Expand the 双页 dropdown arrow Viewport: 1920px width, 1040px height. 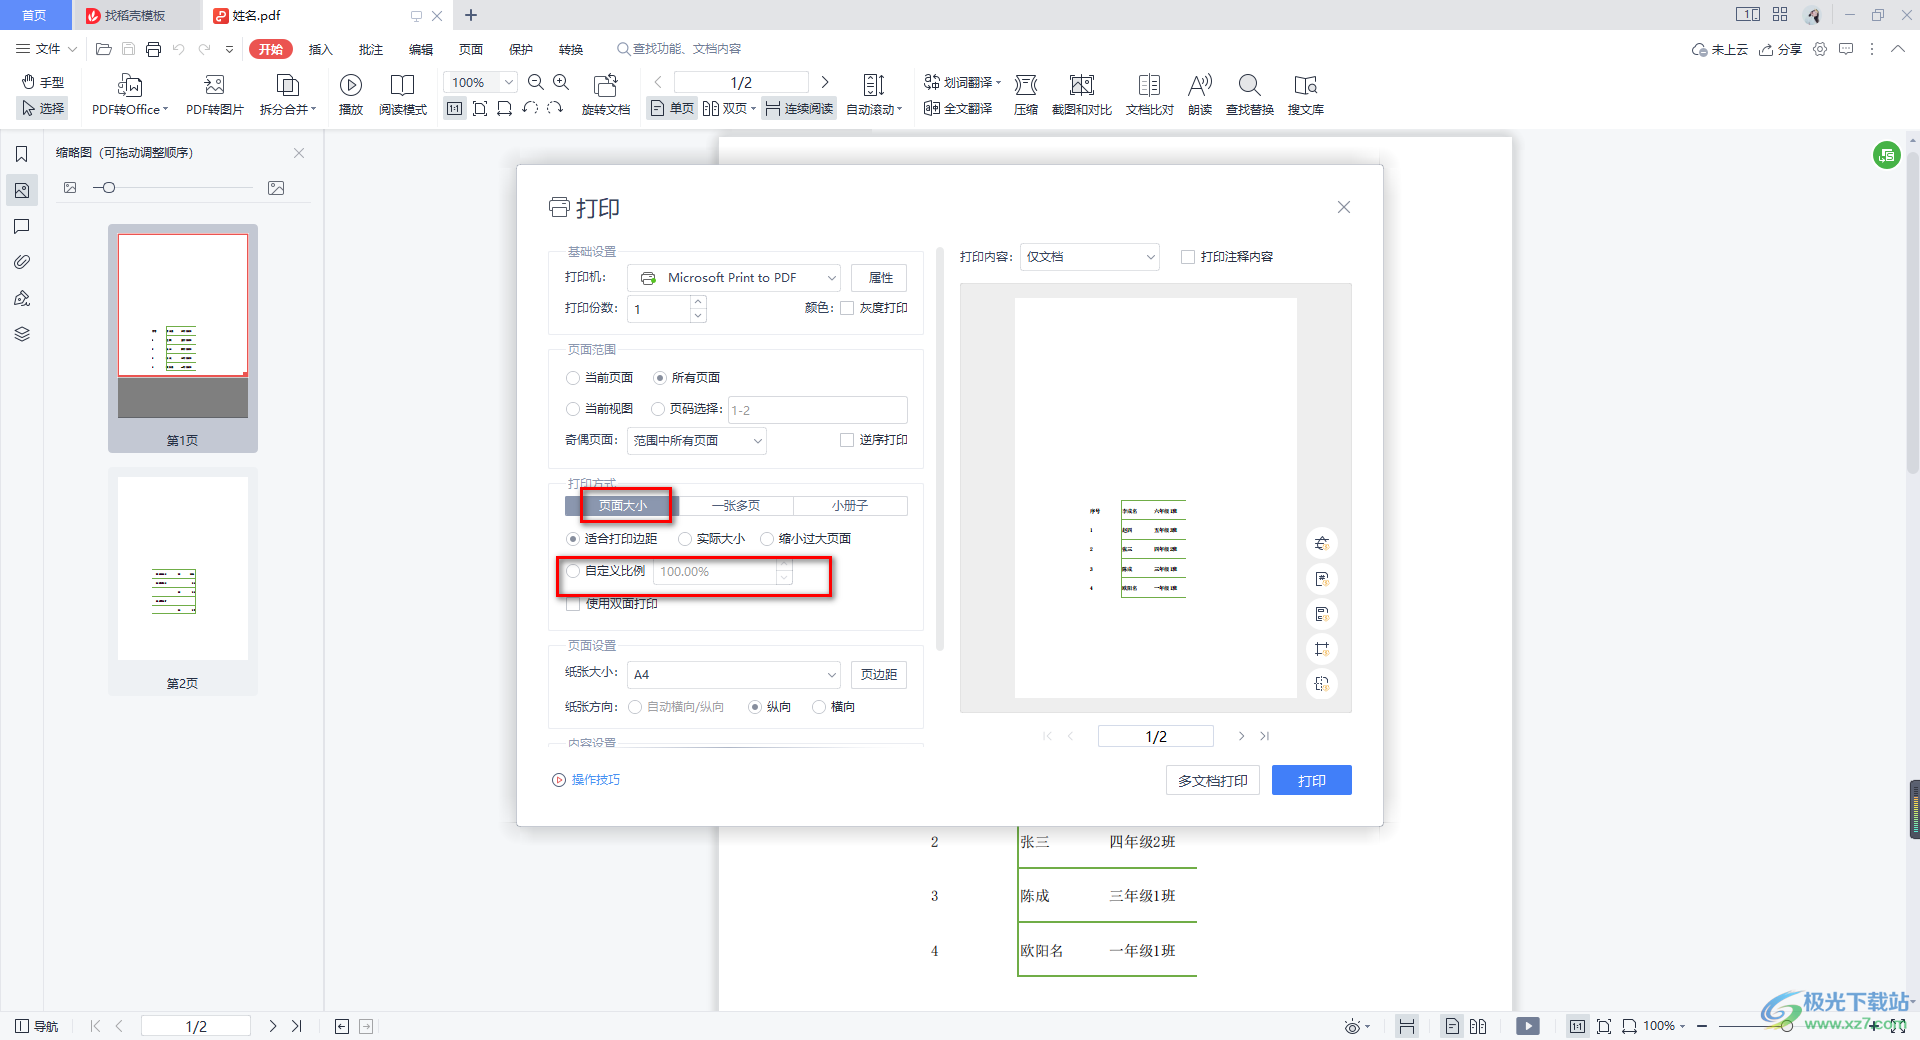[753, 108]
